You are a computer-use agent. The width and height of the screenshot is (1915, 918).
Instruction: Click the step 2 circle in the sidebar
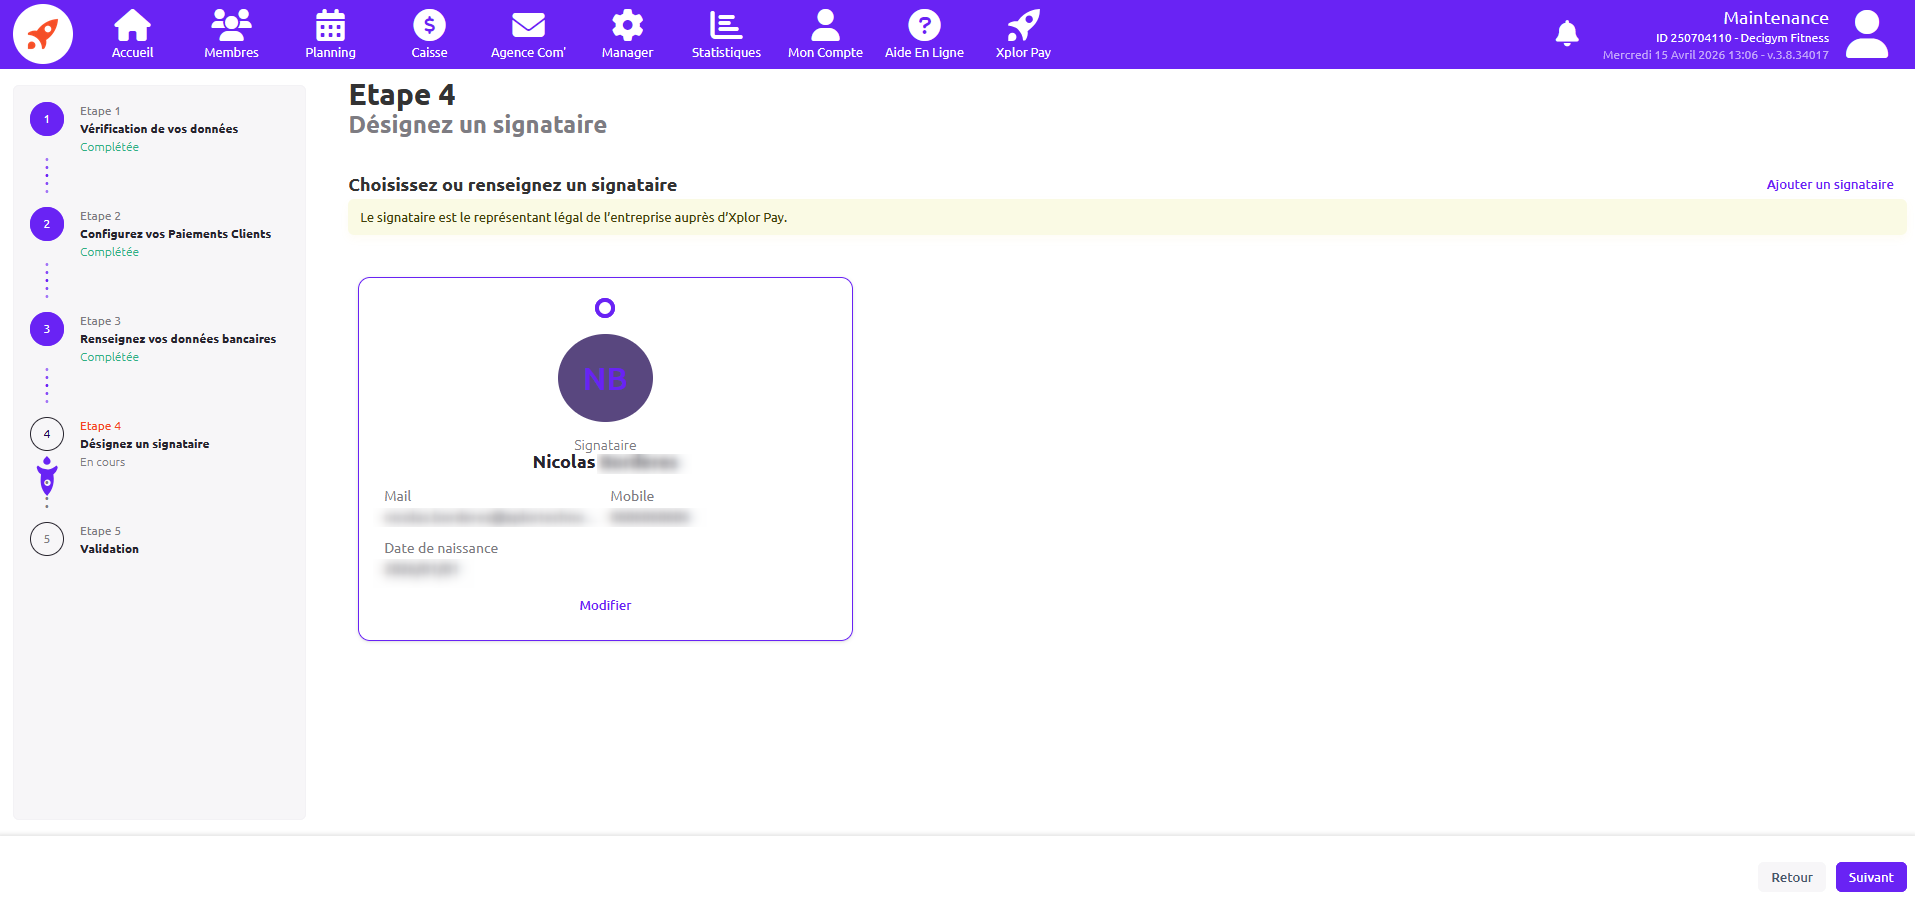[x=47, y=224]
